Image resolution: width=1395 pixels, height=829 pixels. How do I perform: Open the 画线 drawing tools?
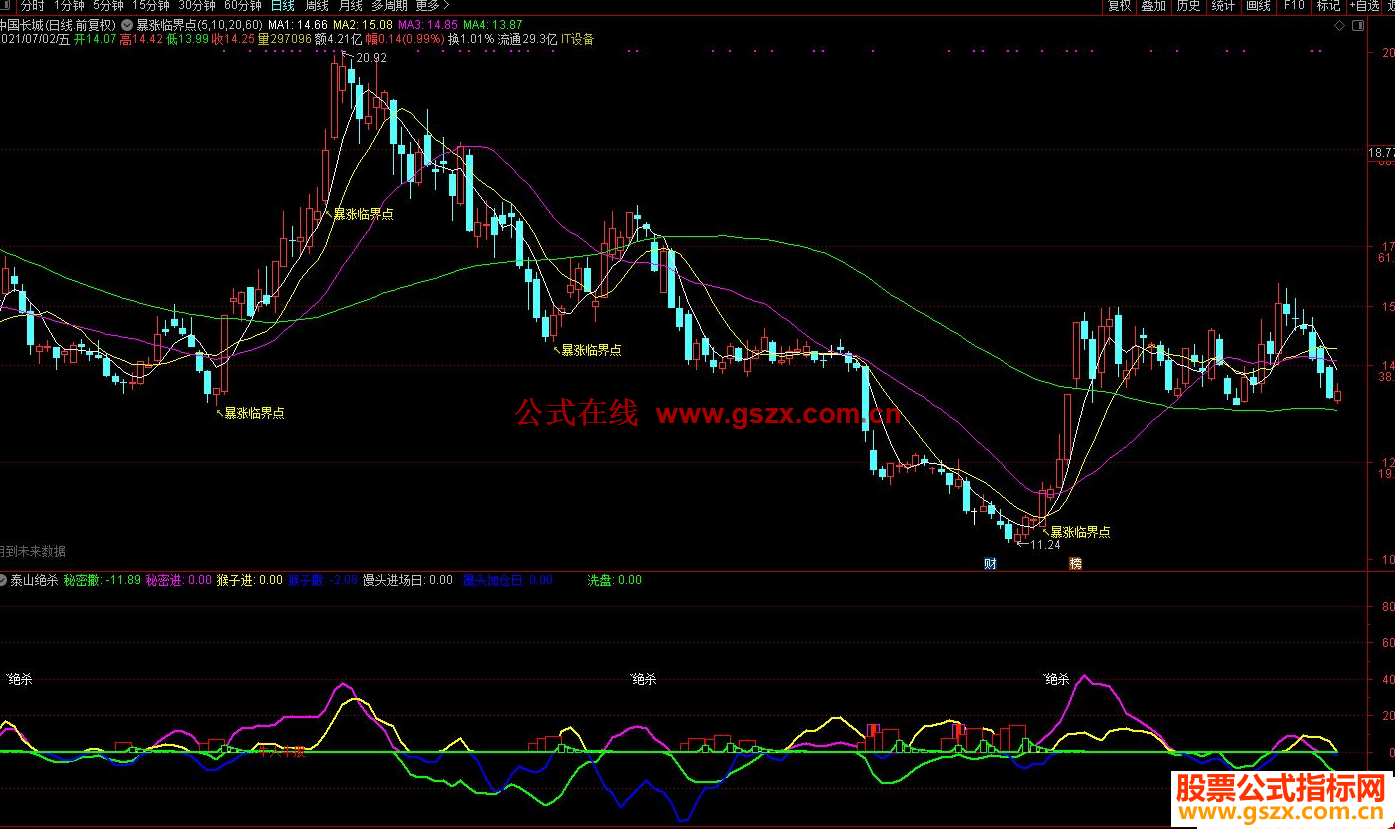click(1258, 6)
